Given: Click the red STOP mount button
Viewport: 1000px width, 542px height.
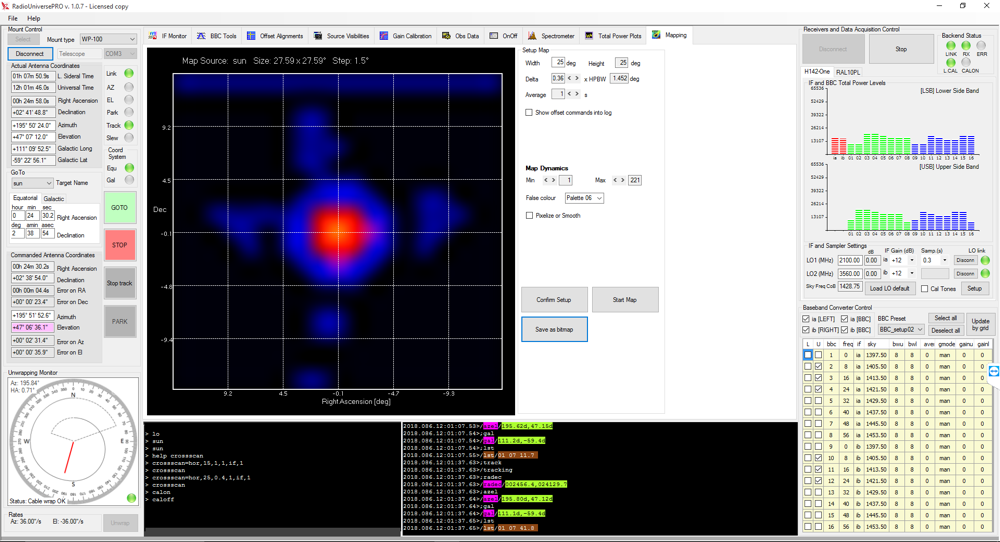Looking at the screenshot, I should point(119,245).
